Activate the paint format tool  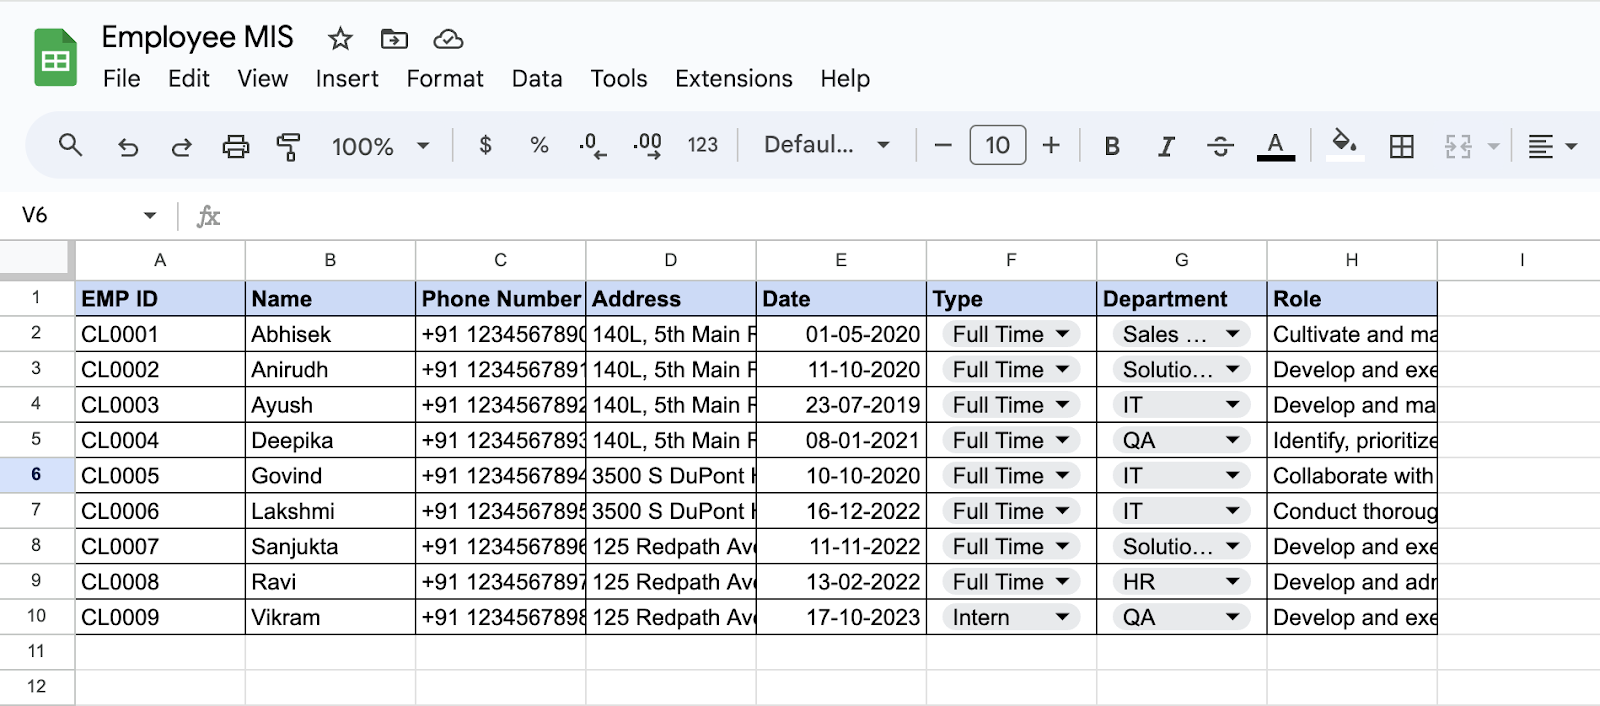(x=289, y=146)
